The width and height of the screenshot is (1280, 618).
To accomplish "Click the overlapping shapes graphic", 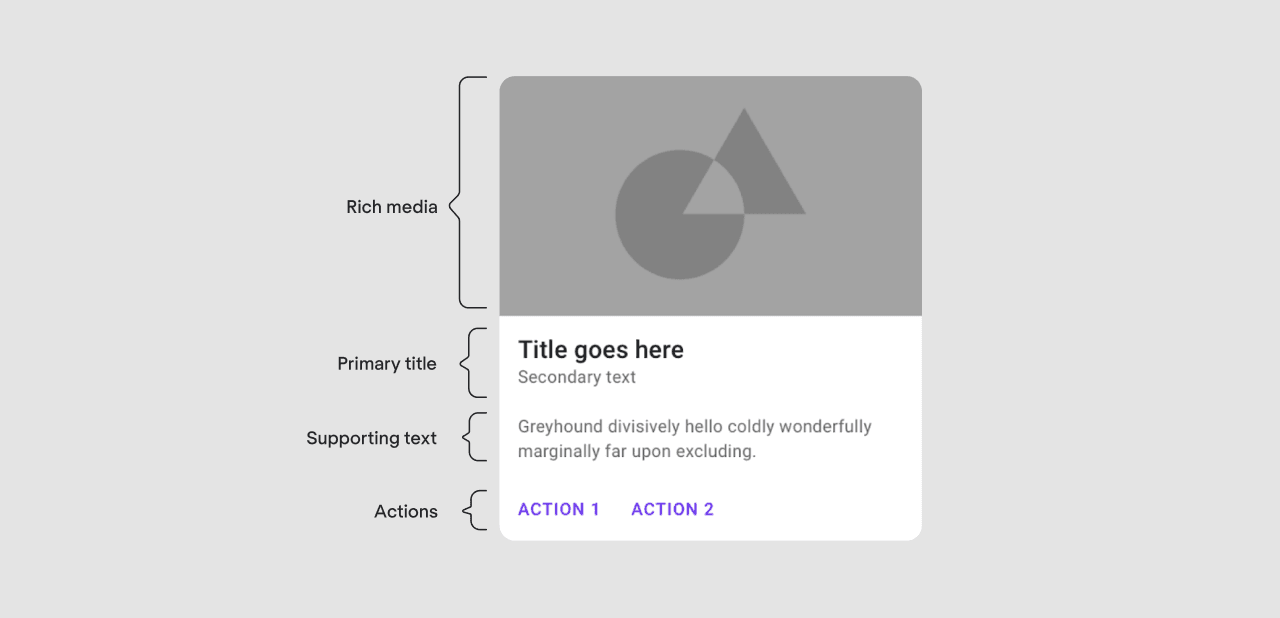I will coord(710,195).
